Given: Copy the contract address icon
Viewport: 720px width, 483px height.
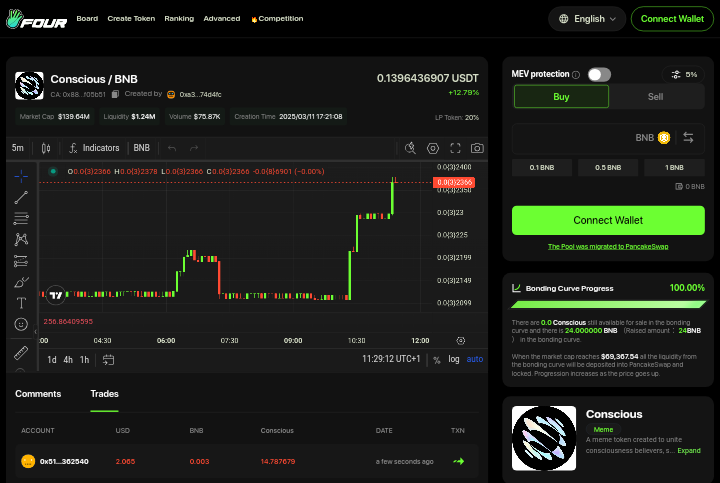Looking at the screenshot, I should coord(115,94).
